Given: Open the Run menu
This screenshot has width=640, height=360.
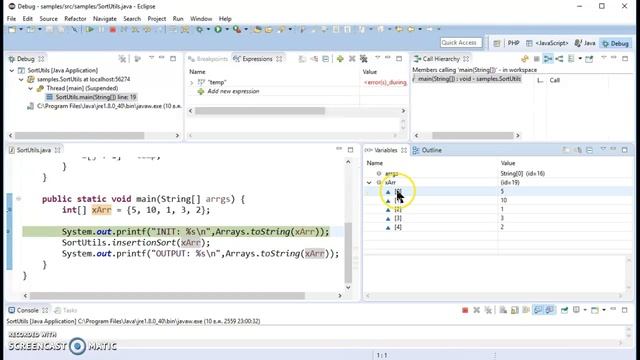Looking at the screenshot, I should coord(178,19).
